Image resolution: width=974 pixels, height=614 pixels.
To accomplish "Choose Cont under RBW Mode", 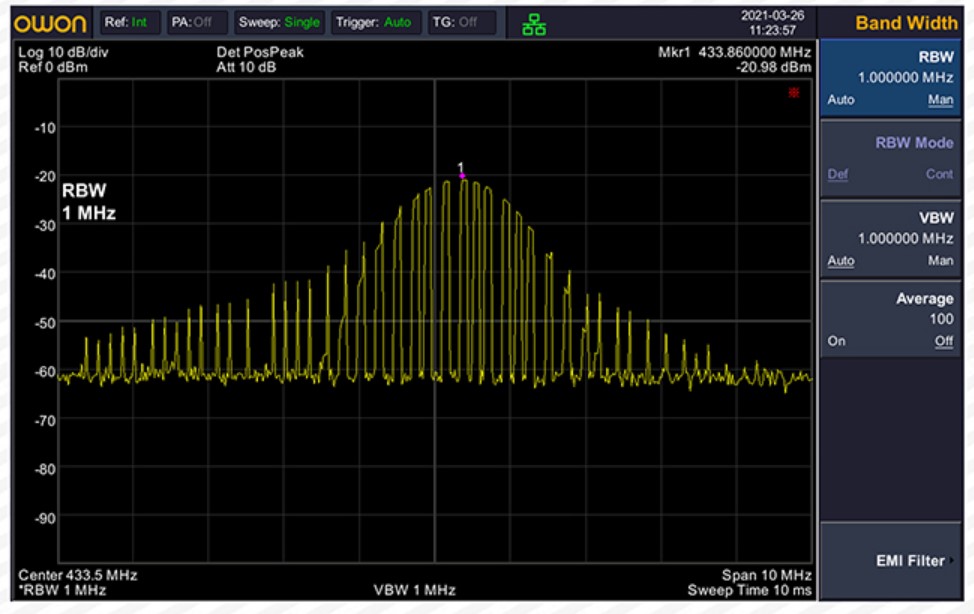I will [x=939, y=174].
